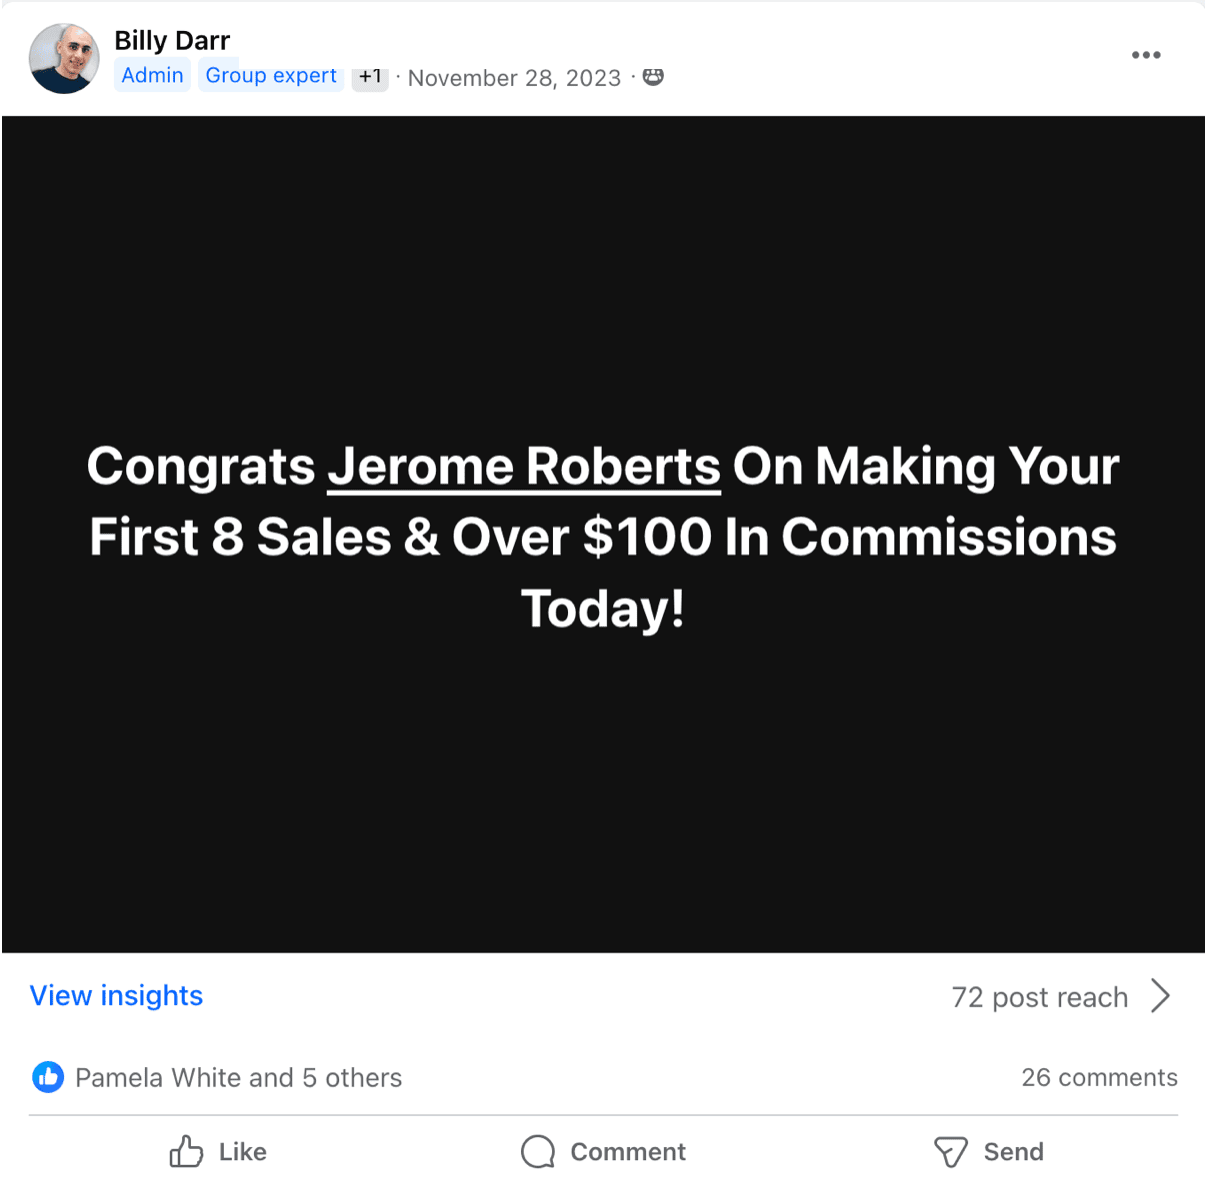Open the three-dot post options menu
This screenshot has width=1210, height=1192.
point(1145,55)
